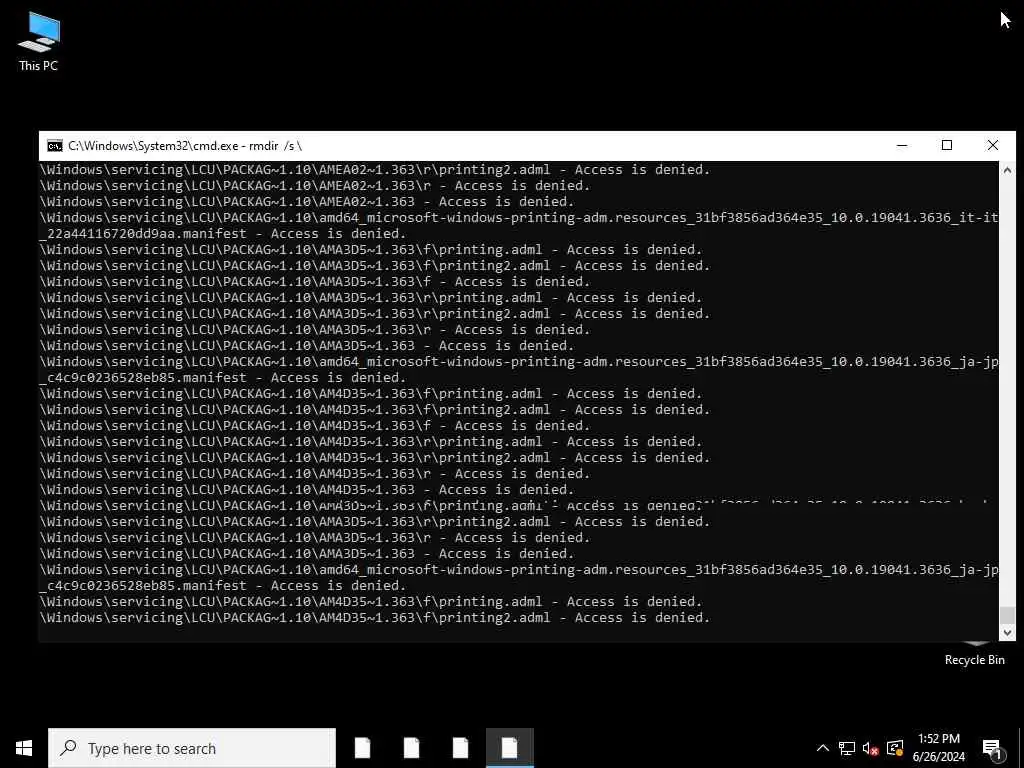Click the AM4D35~1.363\r\printing.adml line

pos(371,441)
